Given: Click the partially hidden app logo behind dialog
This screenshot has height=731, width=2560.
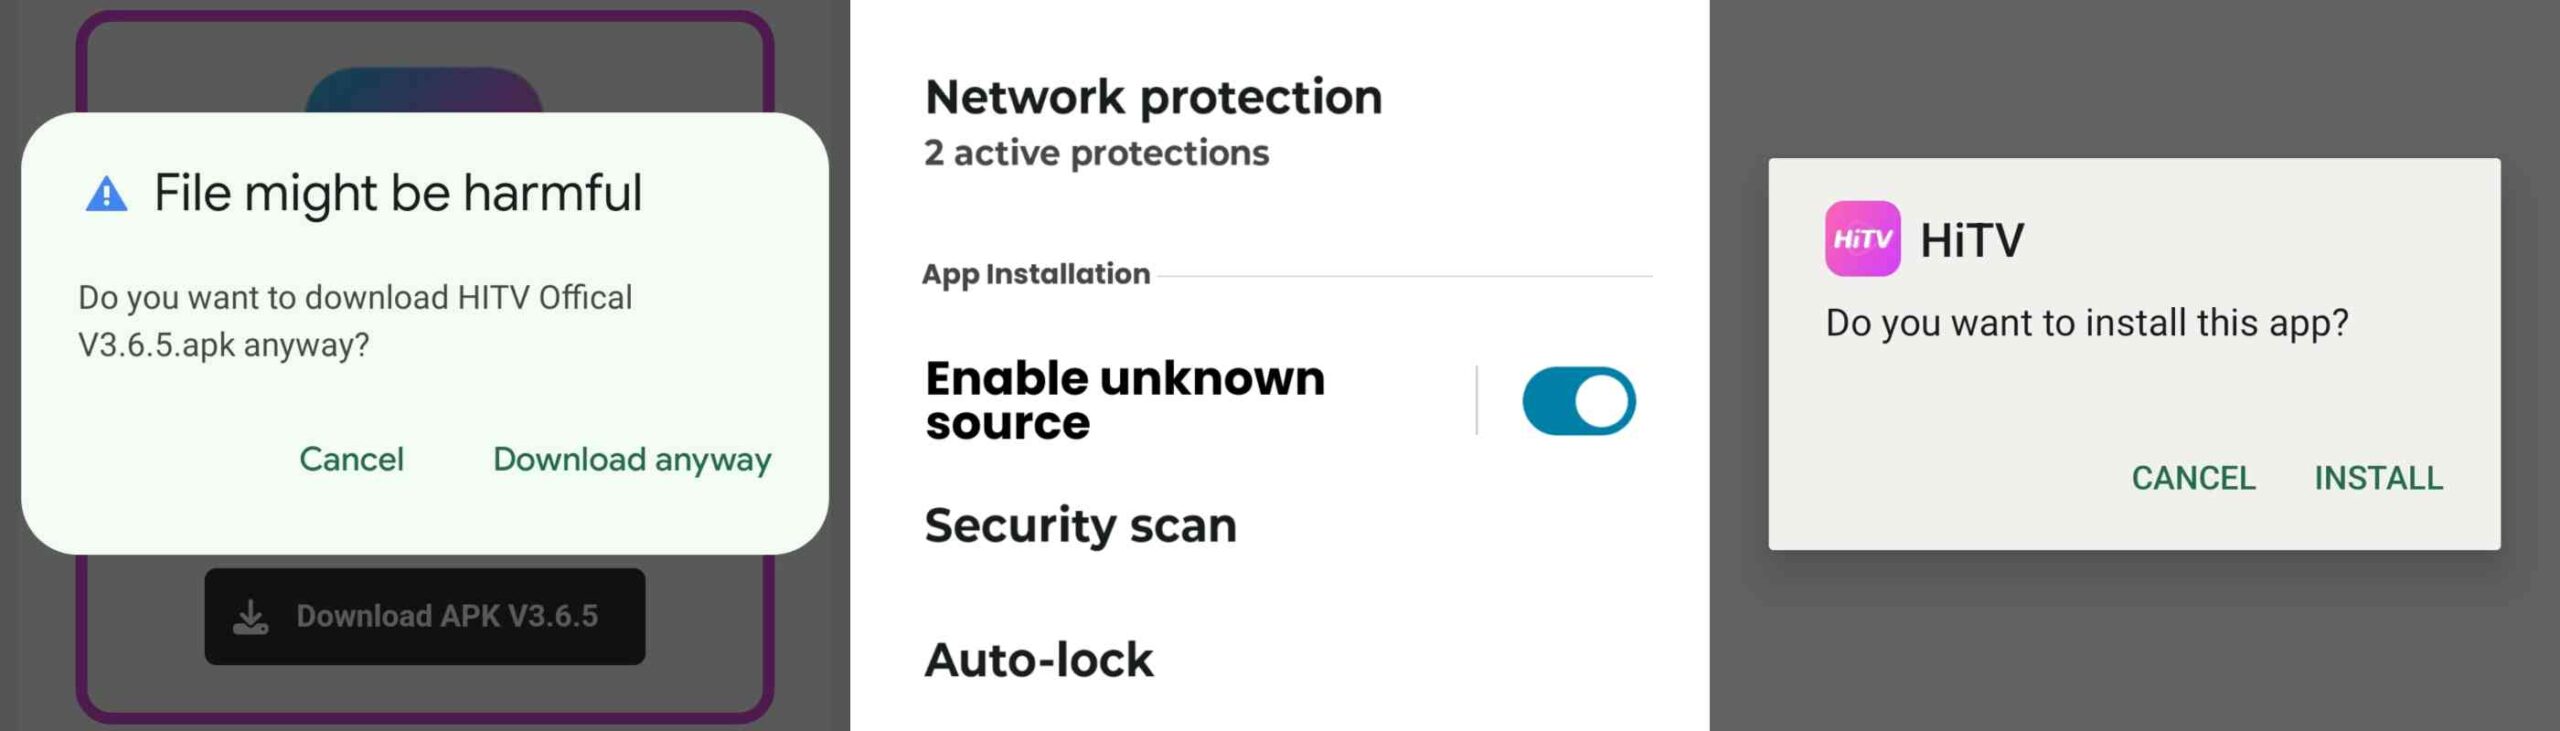Looking at the screenshot, I should 423,90.
